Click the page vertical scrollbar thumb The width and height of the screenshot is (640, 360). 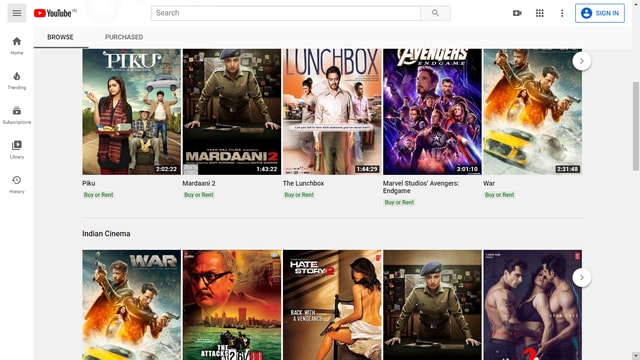(636, 126)
